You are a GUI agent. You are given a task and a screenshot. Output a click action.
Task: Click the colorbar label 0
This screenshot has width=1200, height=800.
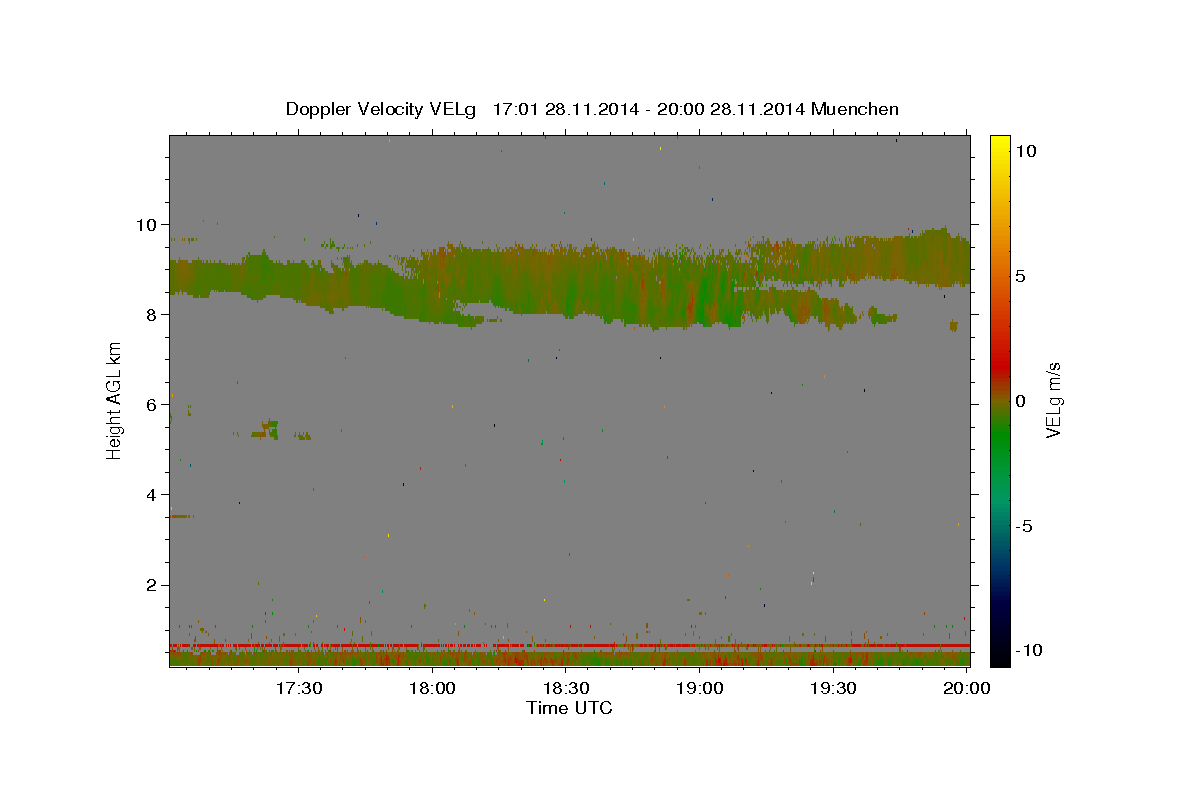[x=1021, y=401]
